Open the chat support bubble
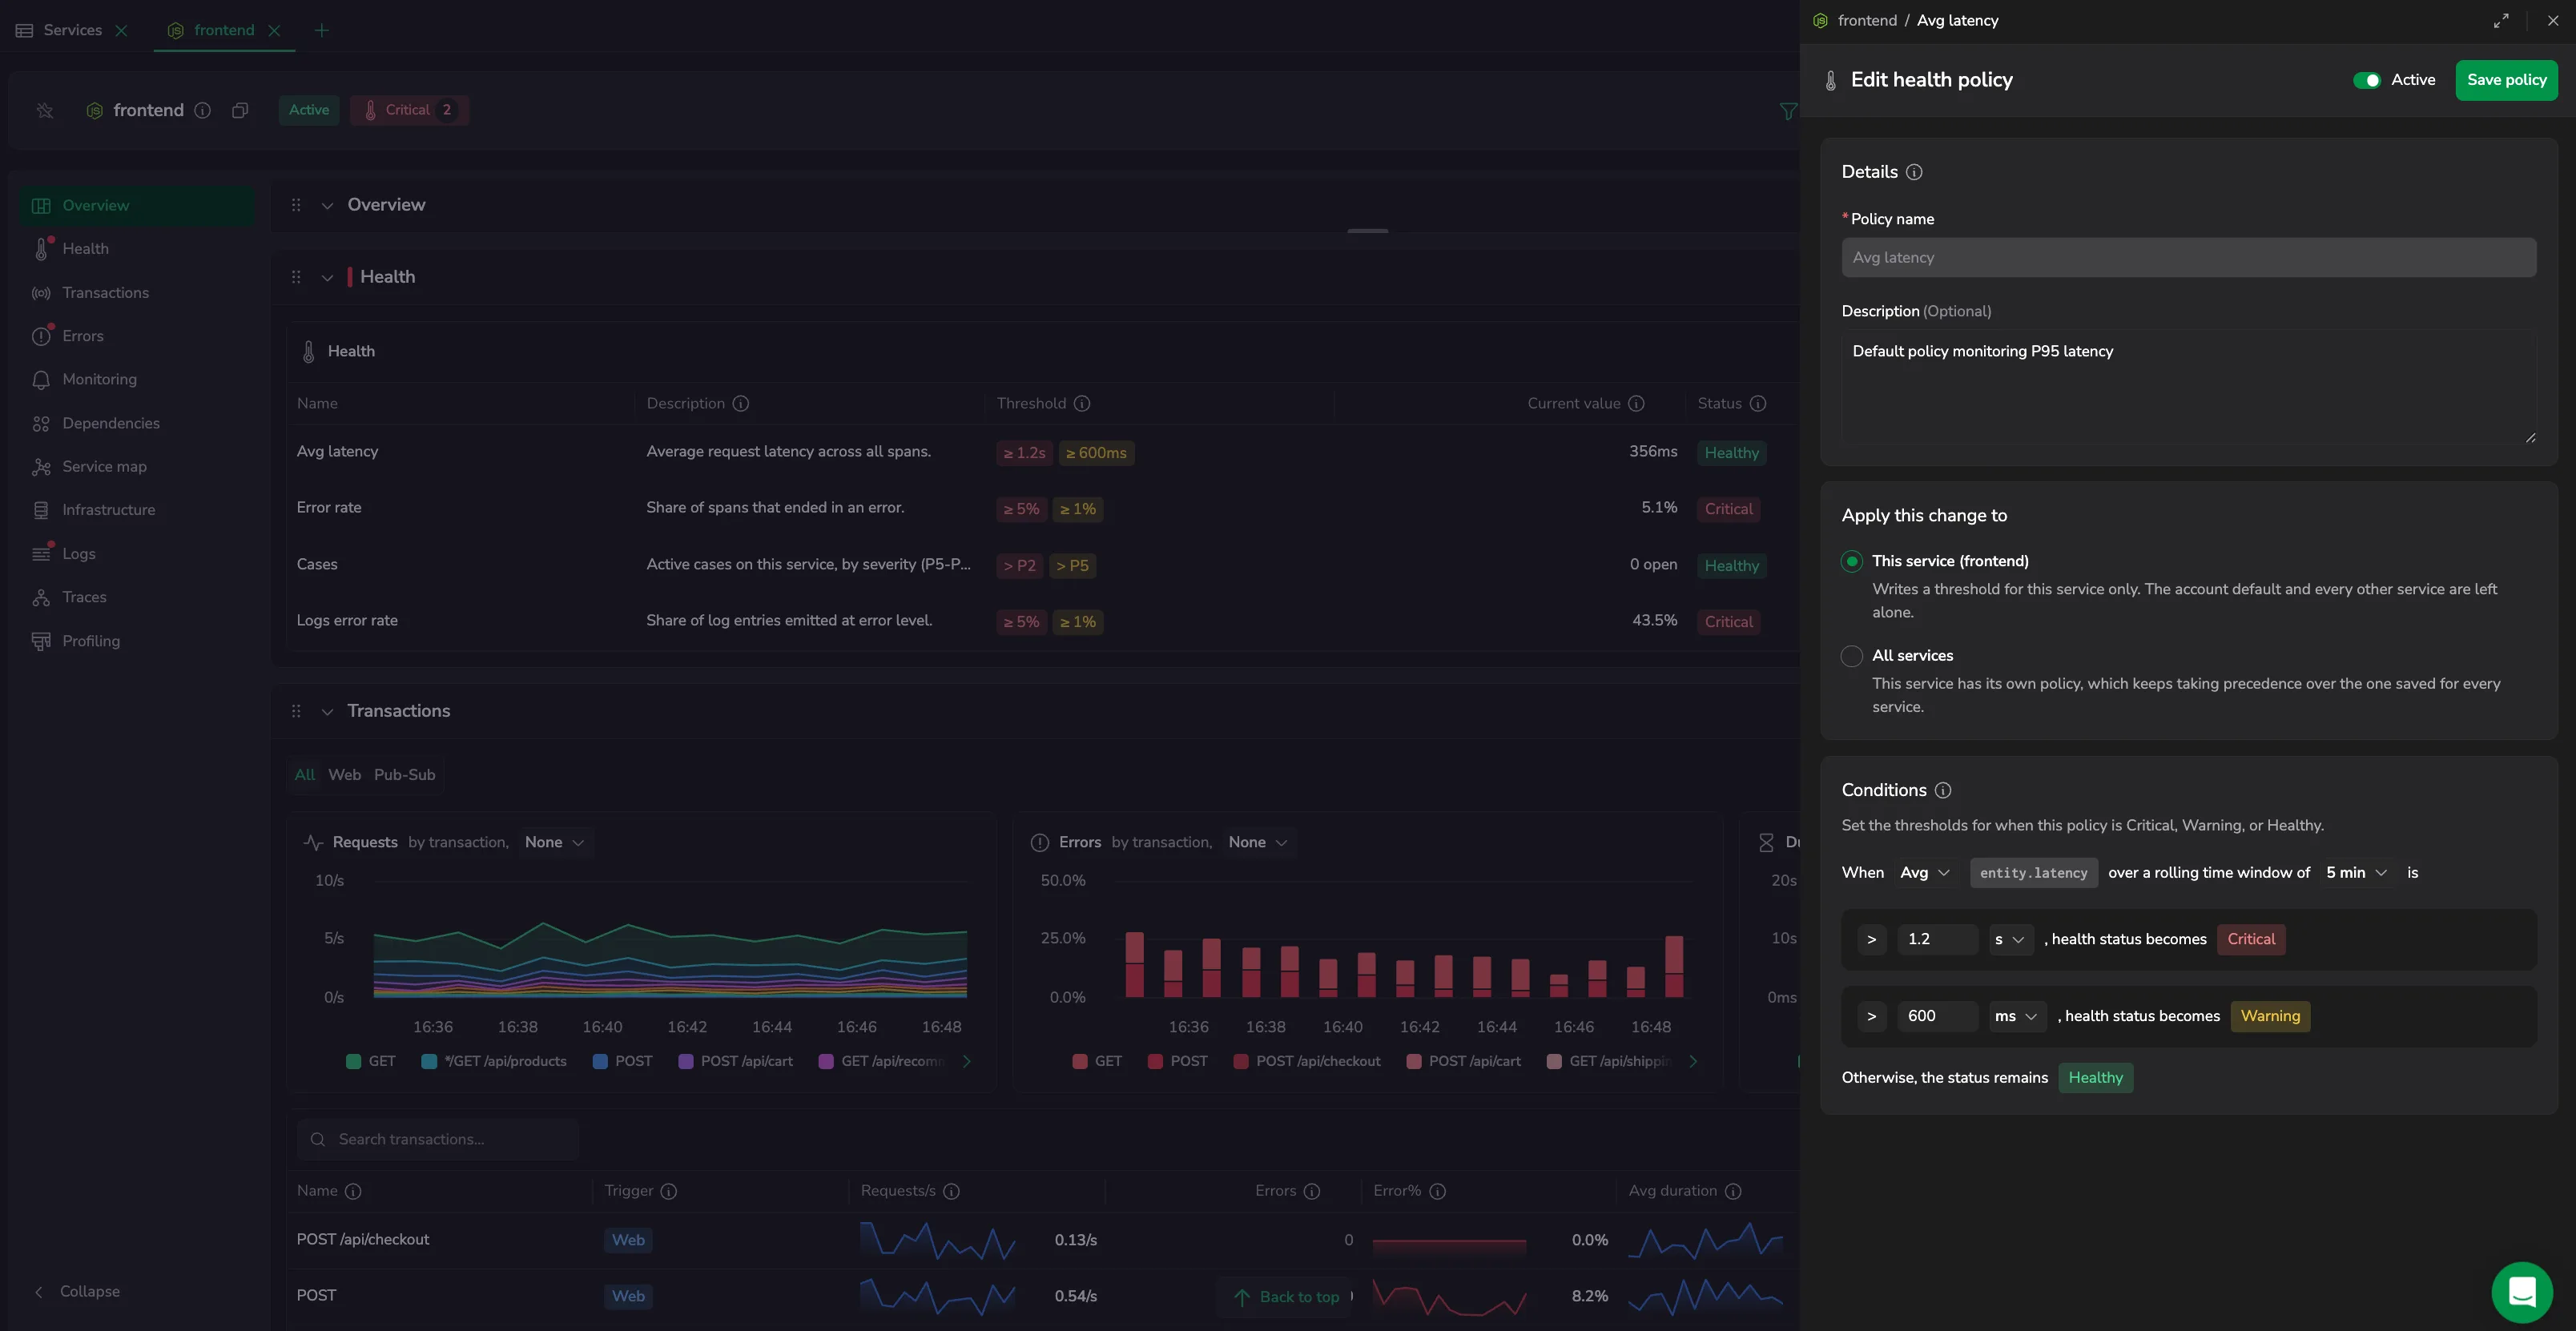 2522,1292
